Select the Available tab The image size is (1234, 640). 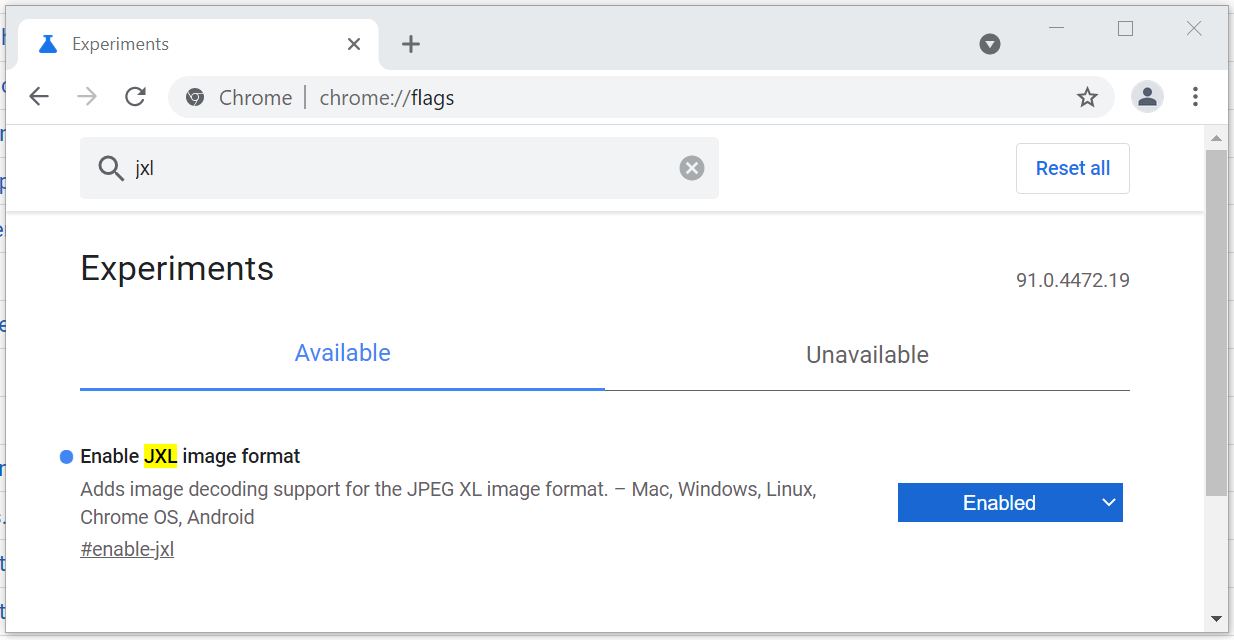click(x=342, y=353)
